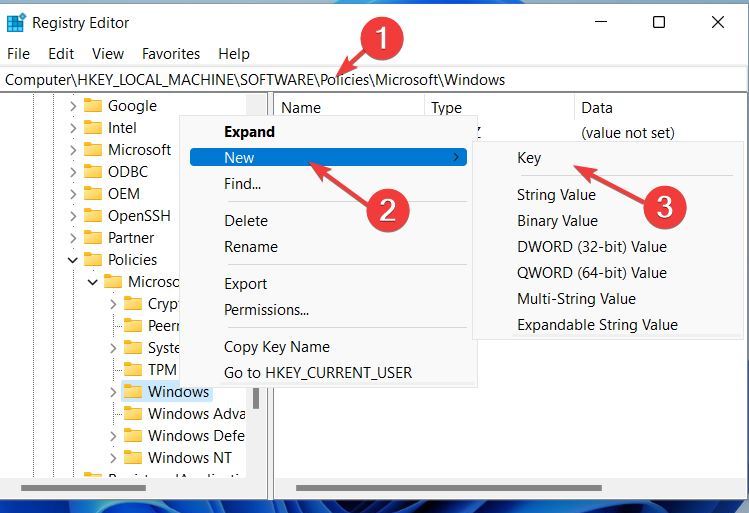Create a new String Value

[608, 195]
